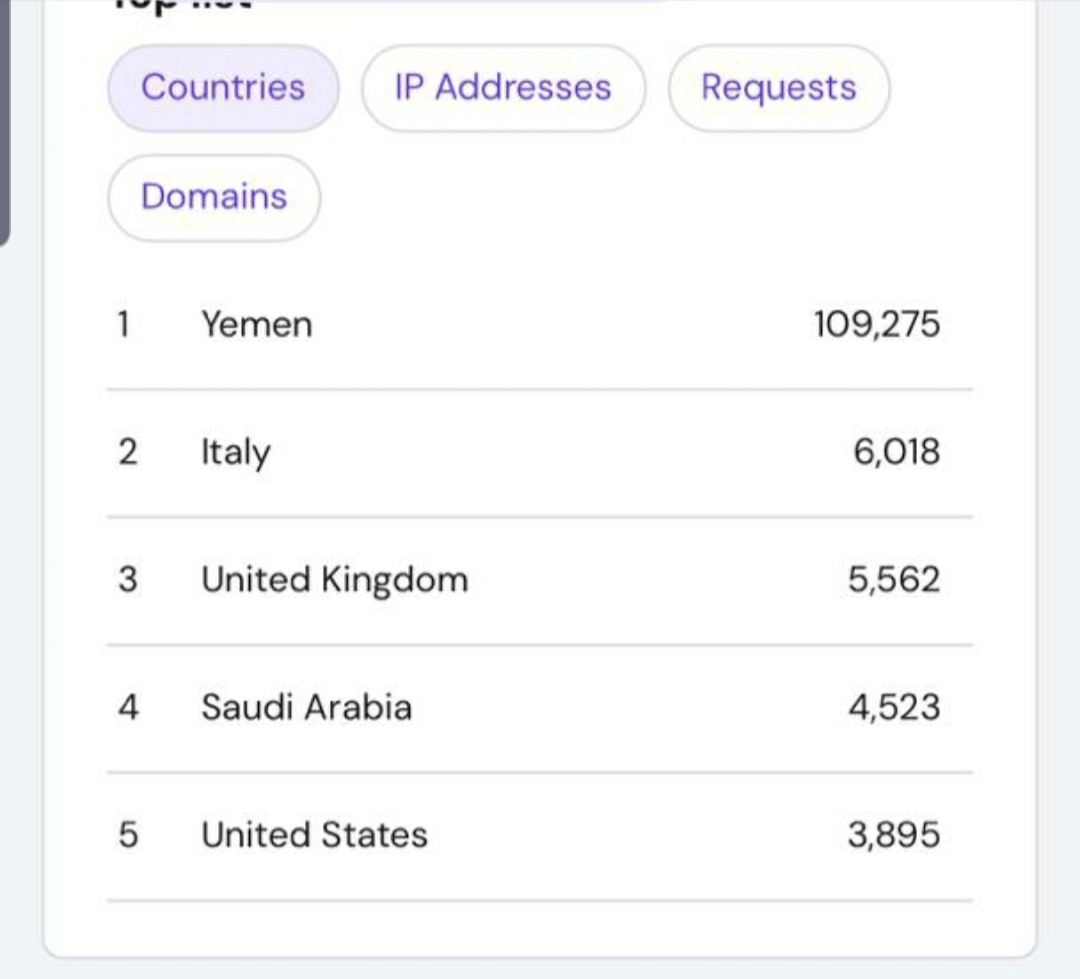Open details for Italy
This screenshot has height=979, width=1080.
[235, 452]
